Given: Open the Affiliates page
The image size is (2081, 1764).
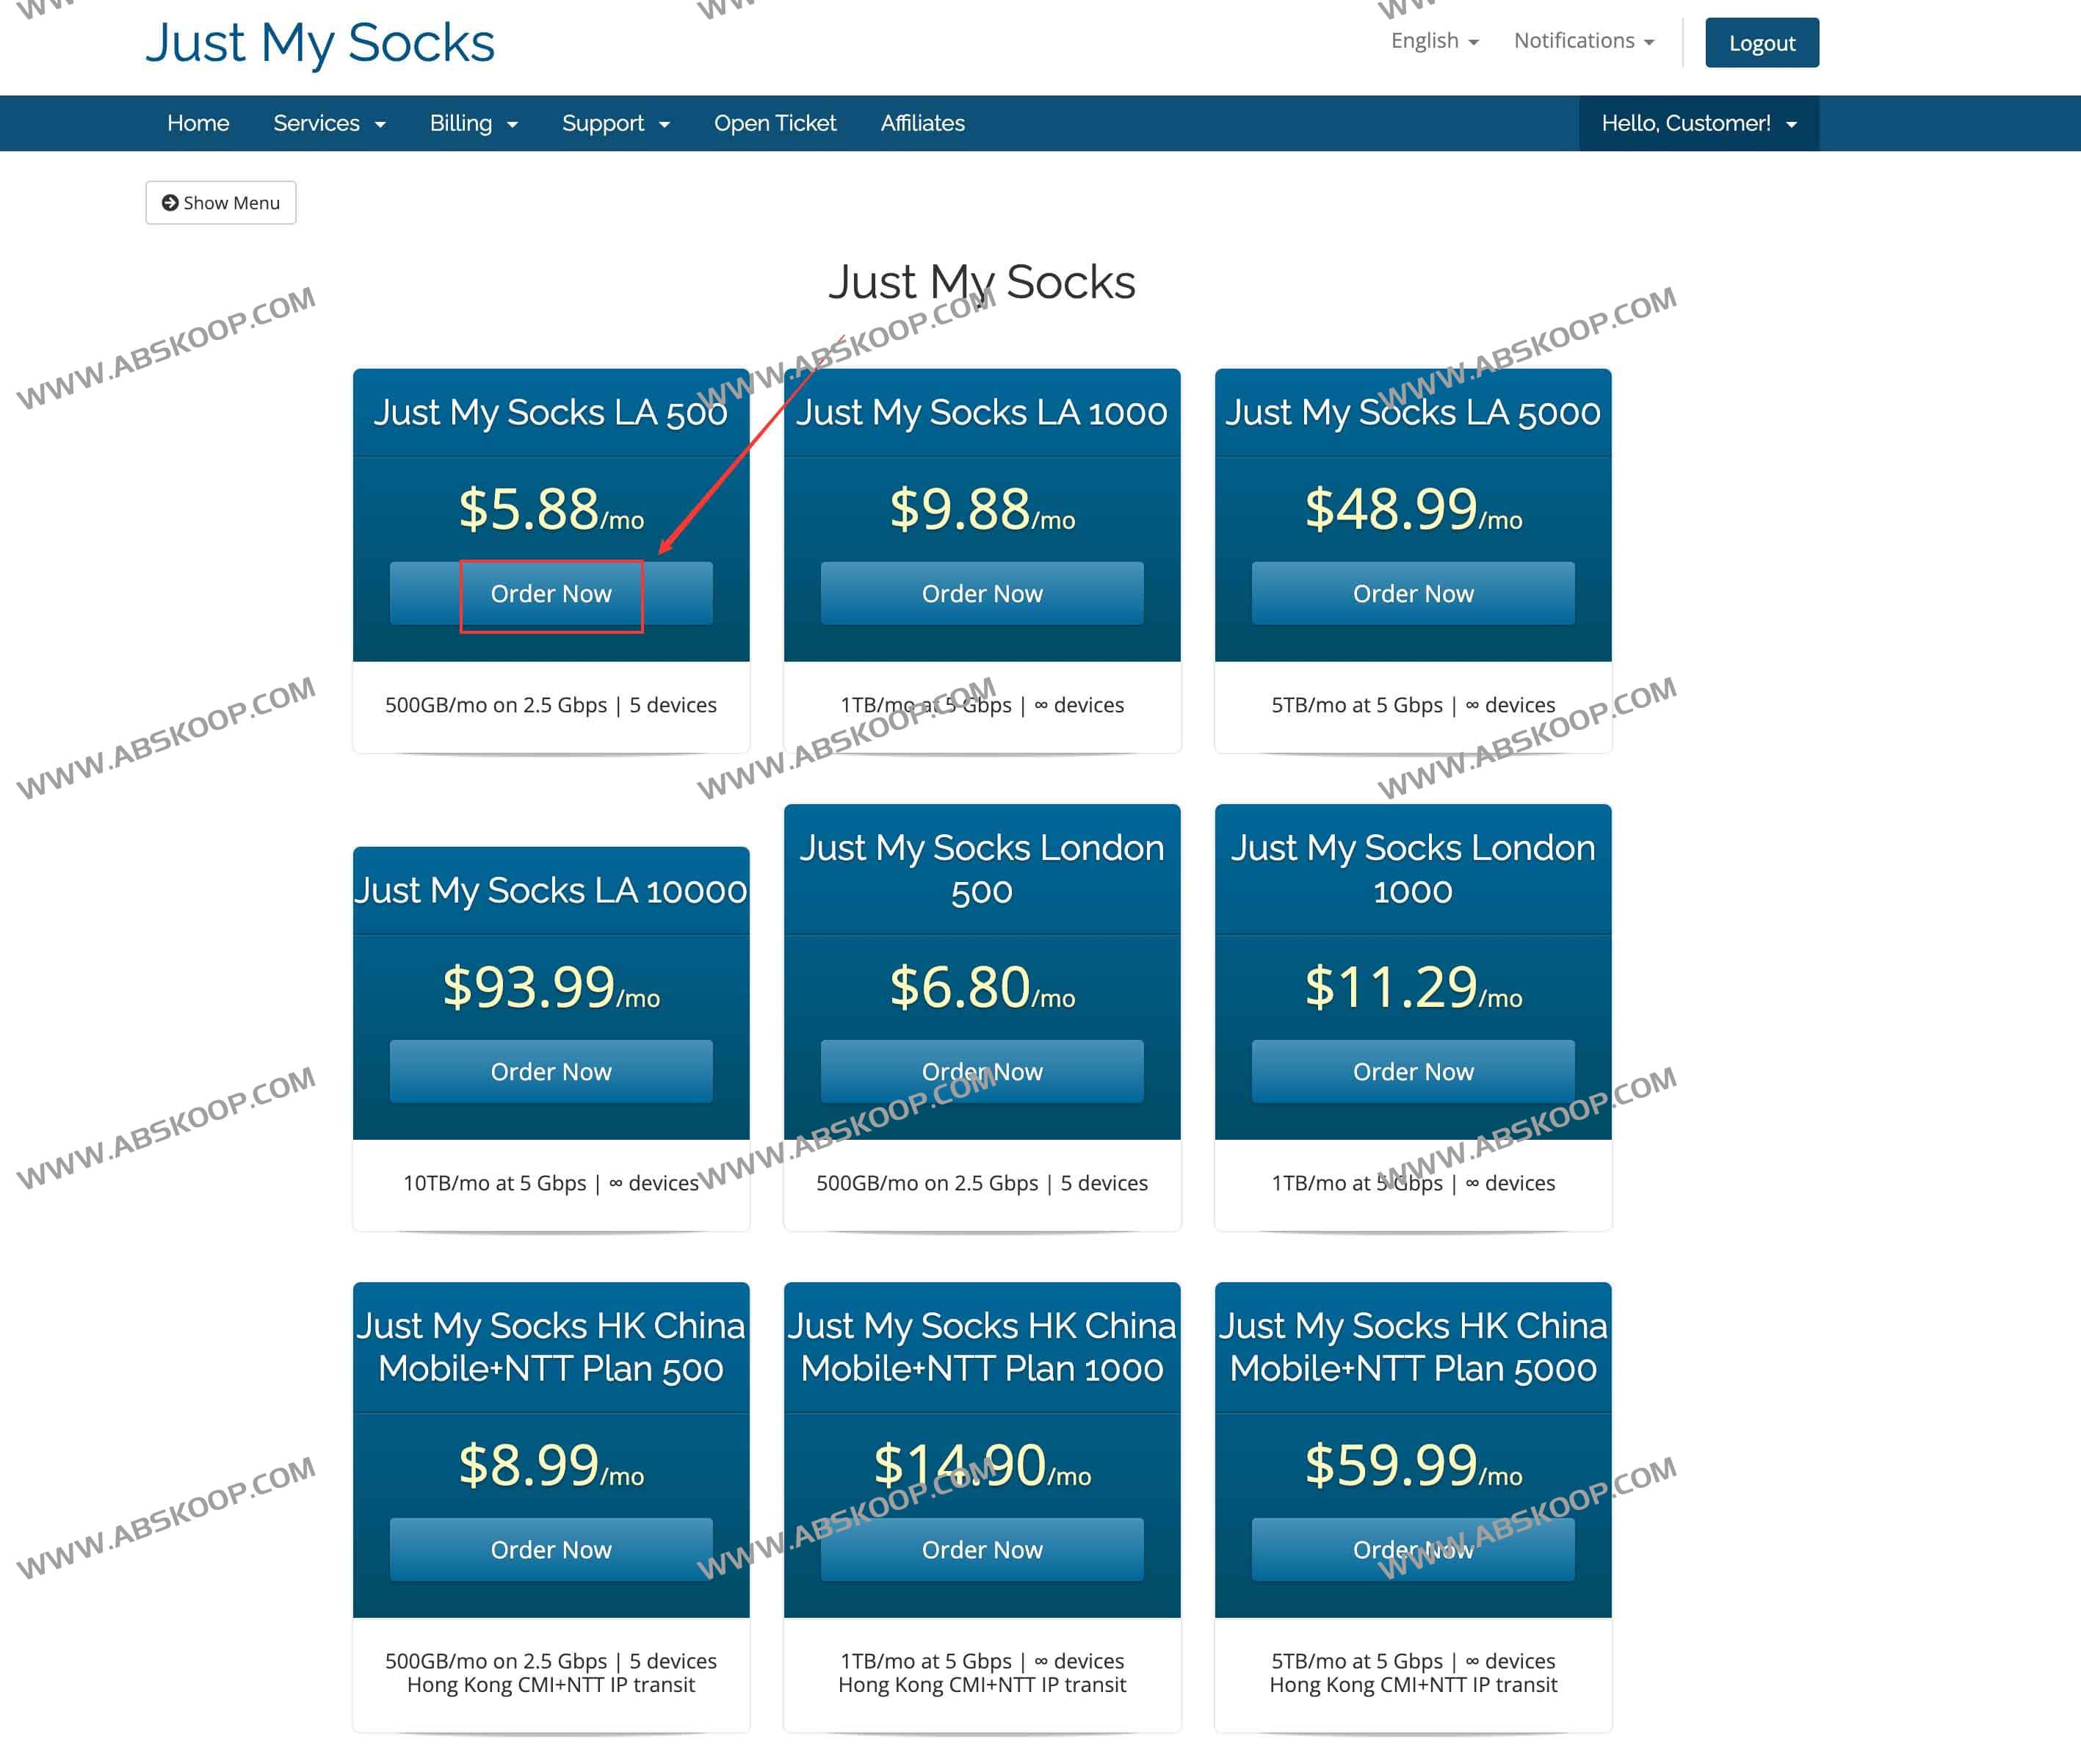Looking at the screenshot, I should click(922, 123).
